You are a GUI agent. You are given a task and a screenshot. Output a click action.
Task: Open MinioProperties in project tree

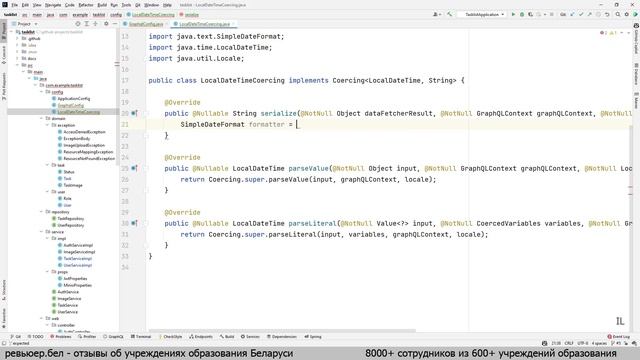pos(77,285)
